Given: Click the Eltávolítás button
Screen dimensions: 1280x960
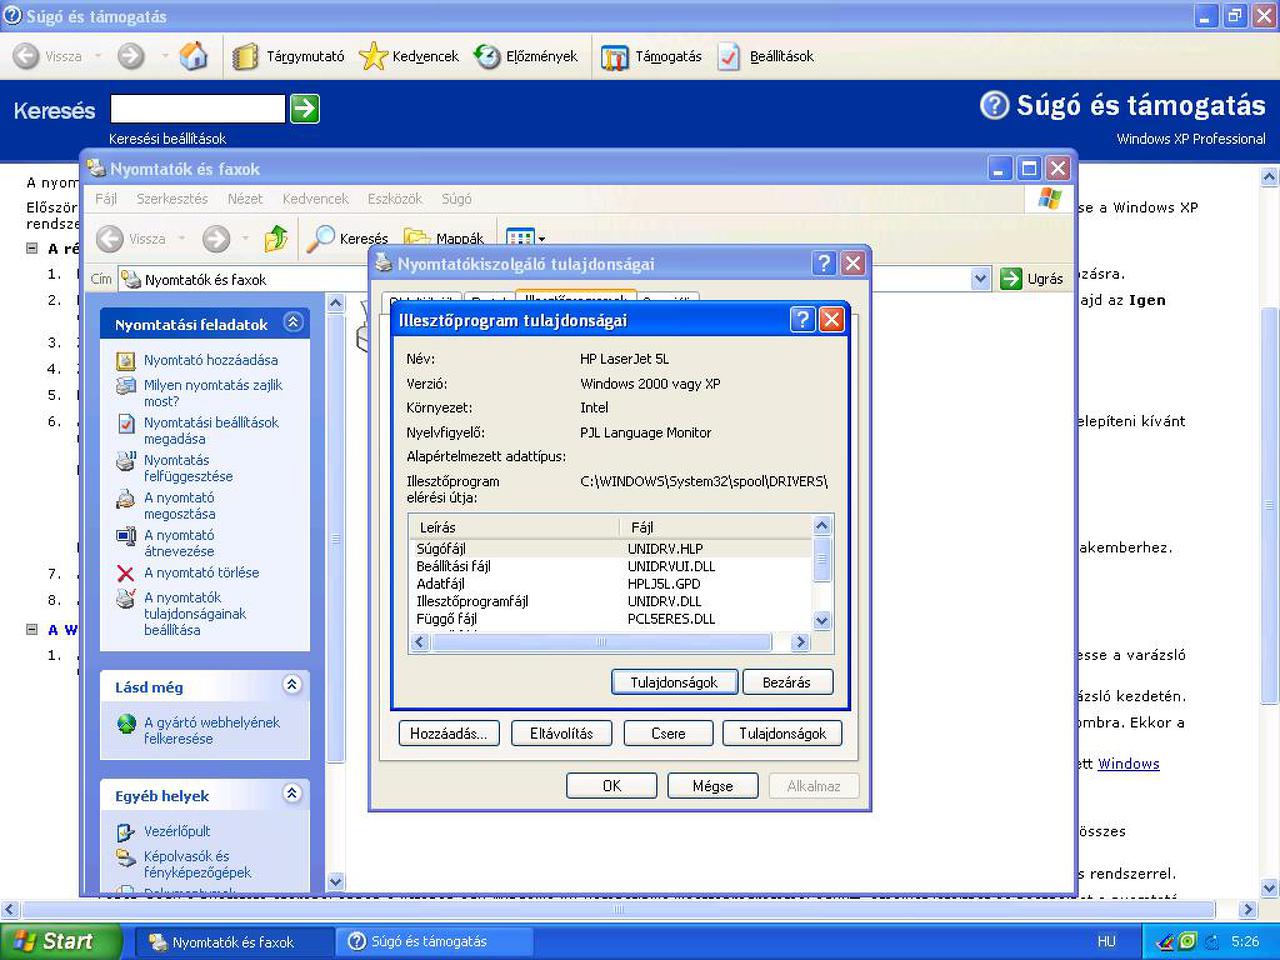Looking at the screenshot, I should click(562, 733).
